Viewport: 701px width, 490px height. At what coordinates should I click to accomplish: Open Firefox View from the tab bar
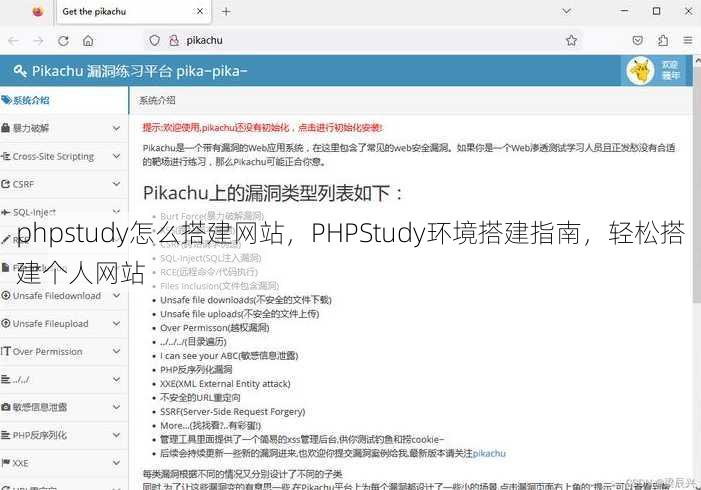[38, 11]
